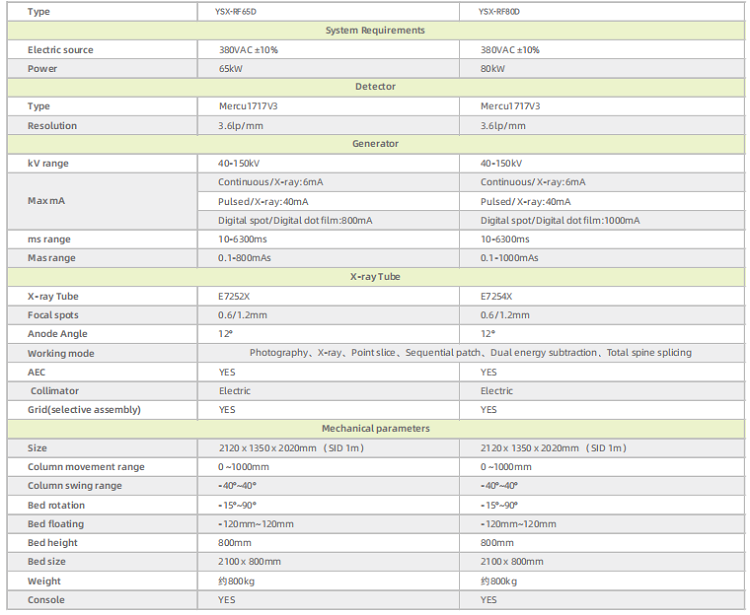Click the Mechanical parameters section header

click(375, 429)
